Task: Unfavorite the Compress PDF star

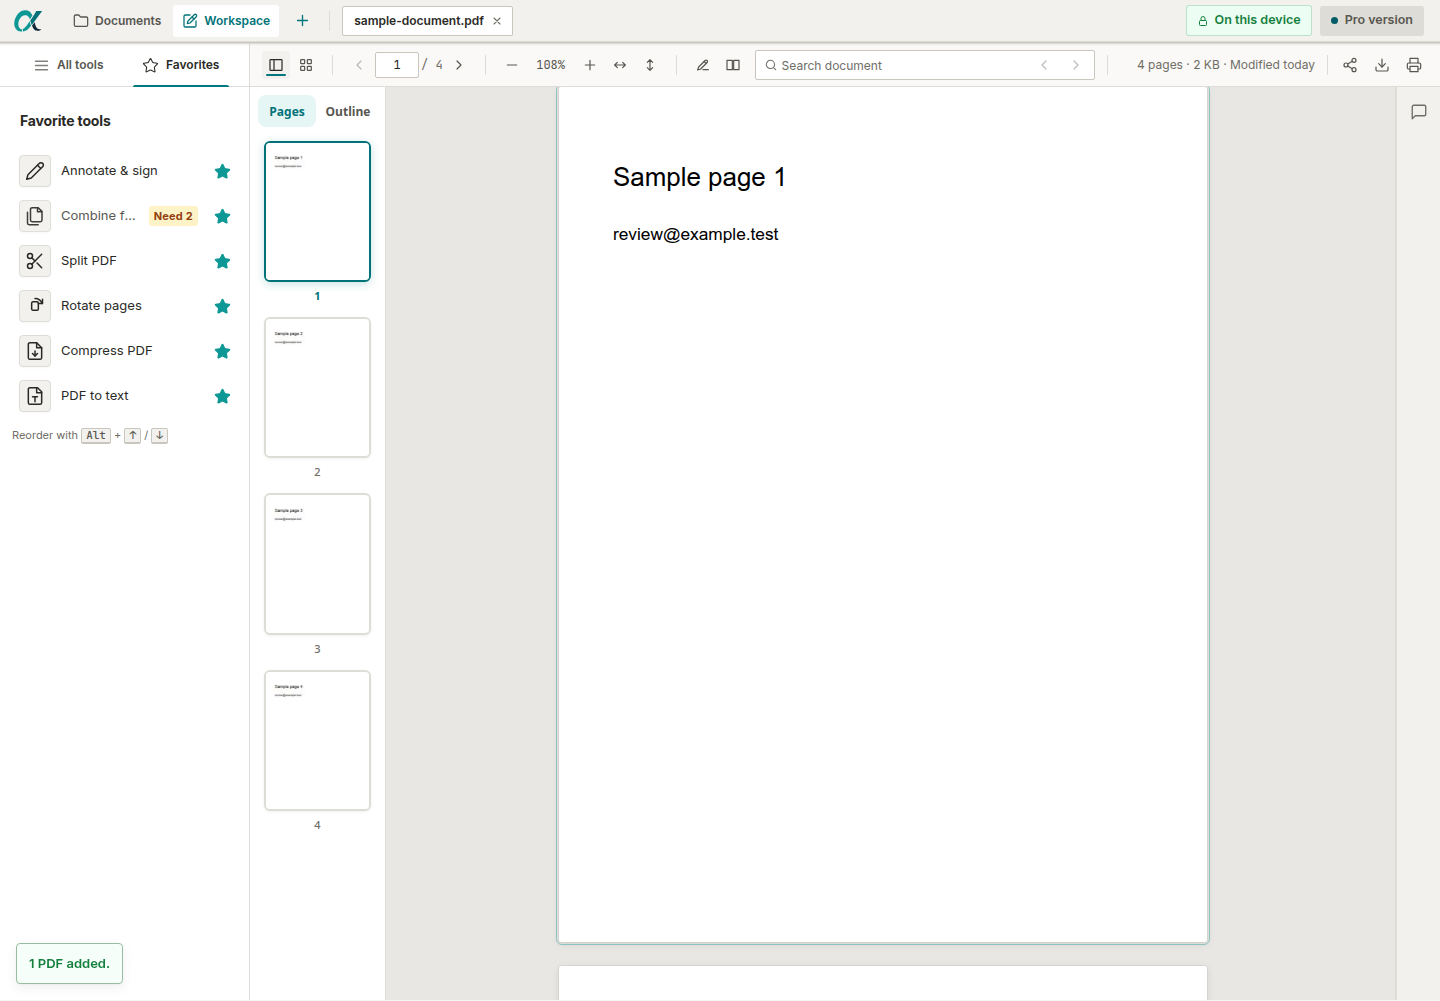Action: coord(222,351)
